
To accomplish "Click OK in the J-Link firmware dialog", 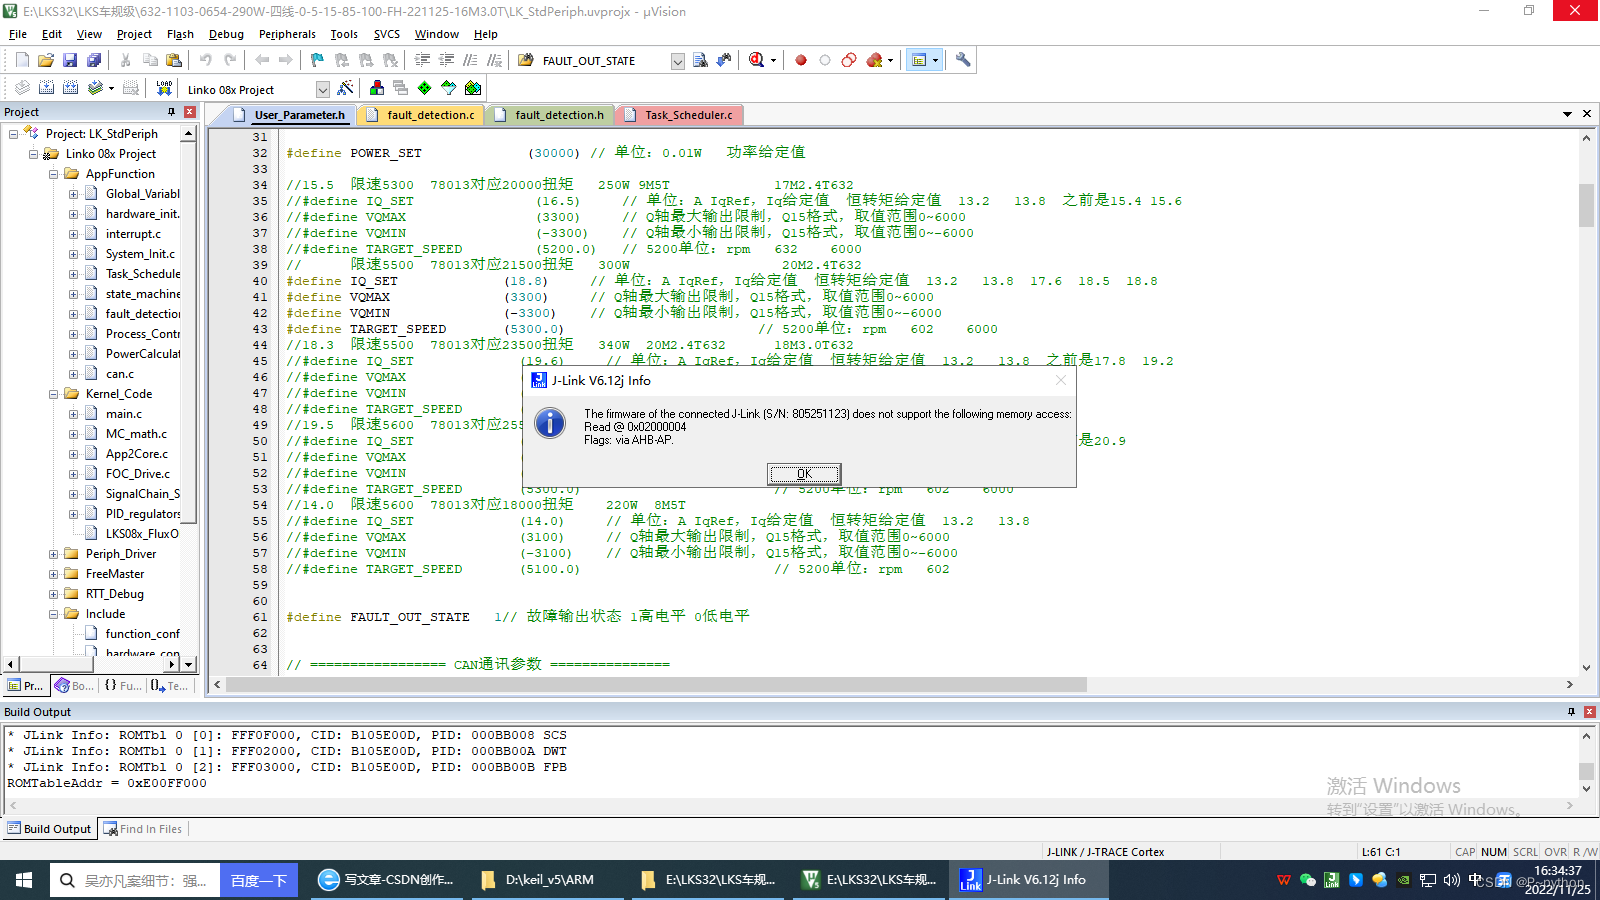I will (804, 473).
